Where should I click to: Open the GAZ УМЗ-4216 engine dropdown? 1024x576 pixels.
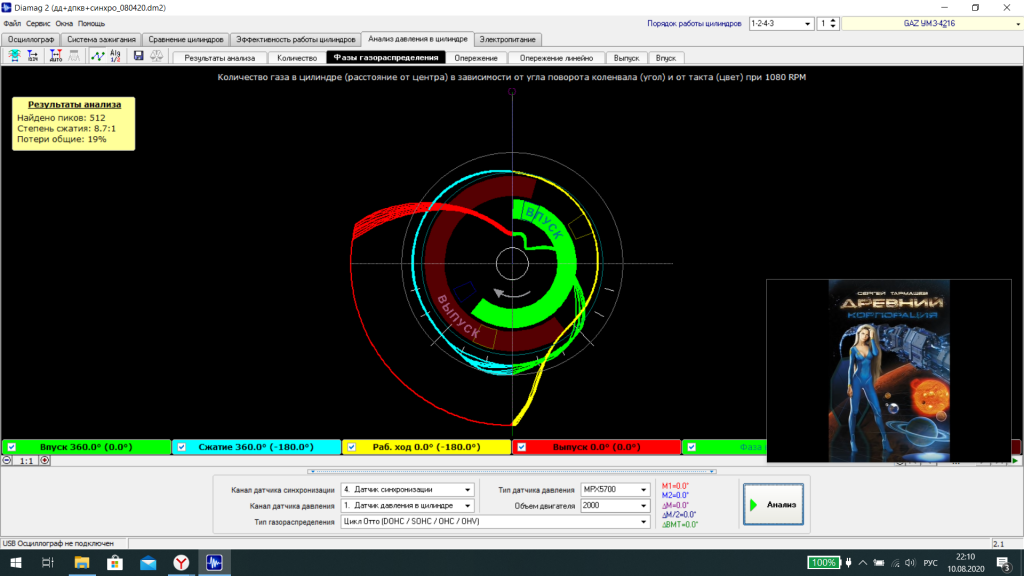point(1017,24)
